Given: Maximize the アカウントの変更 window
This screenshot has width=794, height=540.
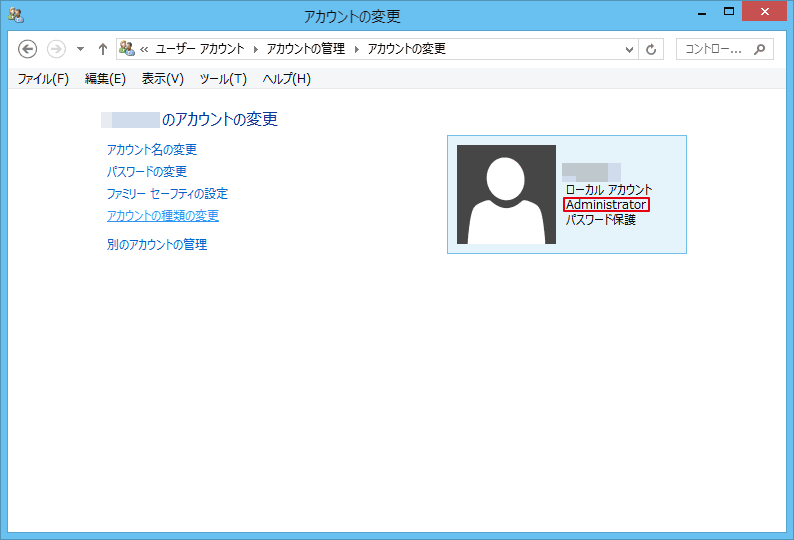Looking at the screenshot, I should (729, 12).
